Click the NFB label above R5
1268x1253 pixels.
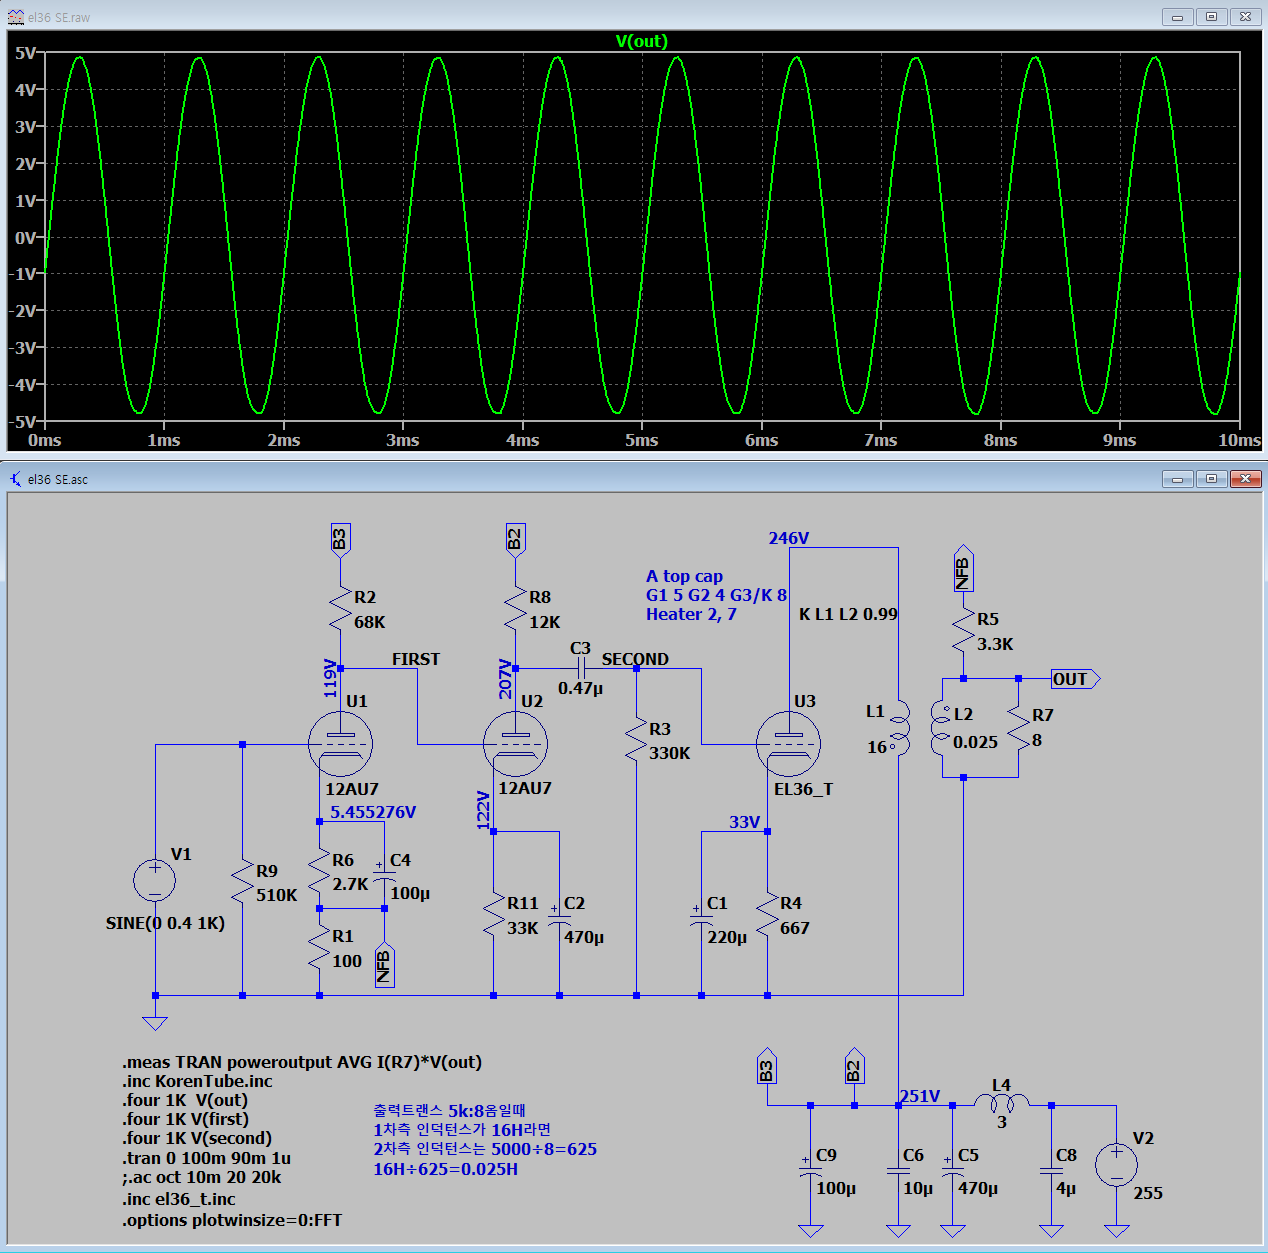click(x=963, y=570)
